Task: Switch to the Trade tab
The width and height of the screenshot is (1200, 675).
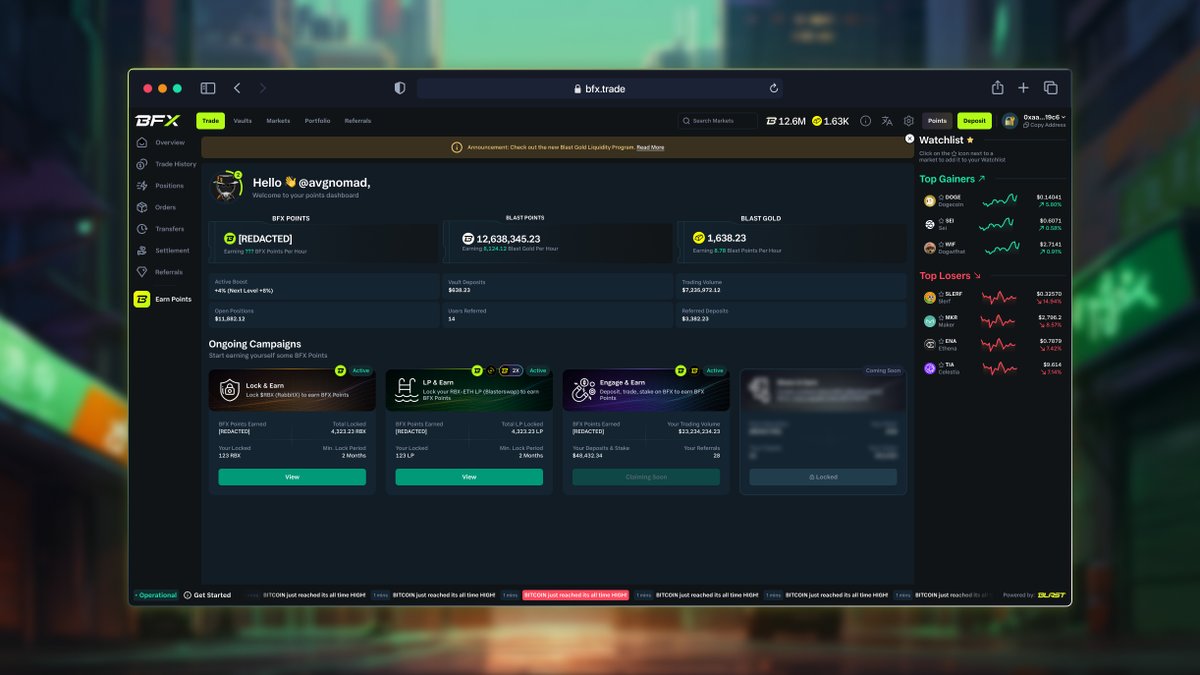Action: [210, 121]
